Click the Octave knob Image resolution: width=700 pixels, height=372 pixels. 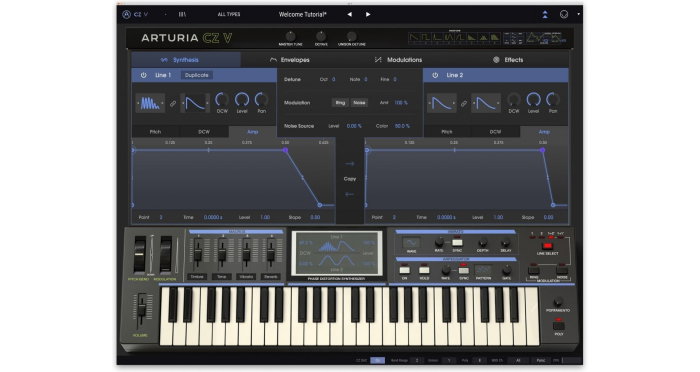coord(321,36)
